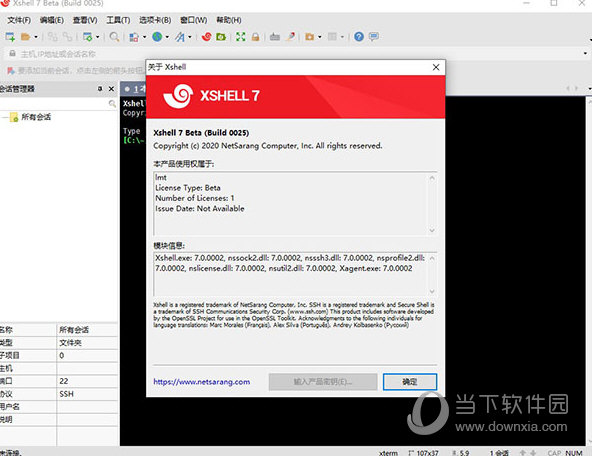Click the highlight pen toolbar icon
592x456 pixels.
(x=290, y=37)
